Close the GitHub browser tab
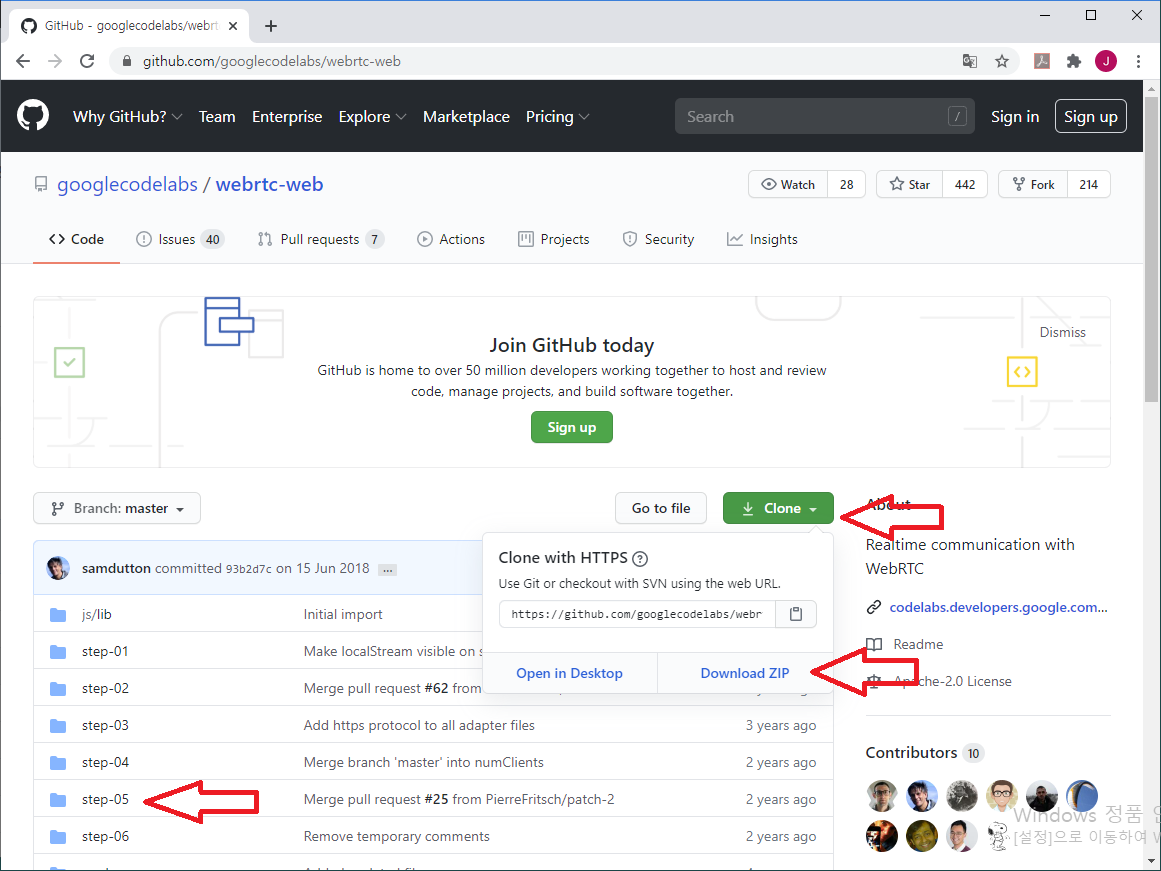1161x871 pixels. tap(233, 26)
